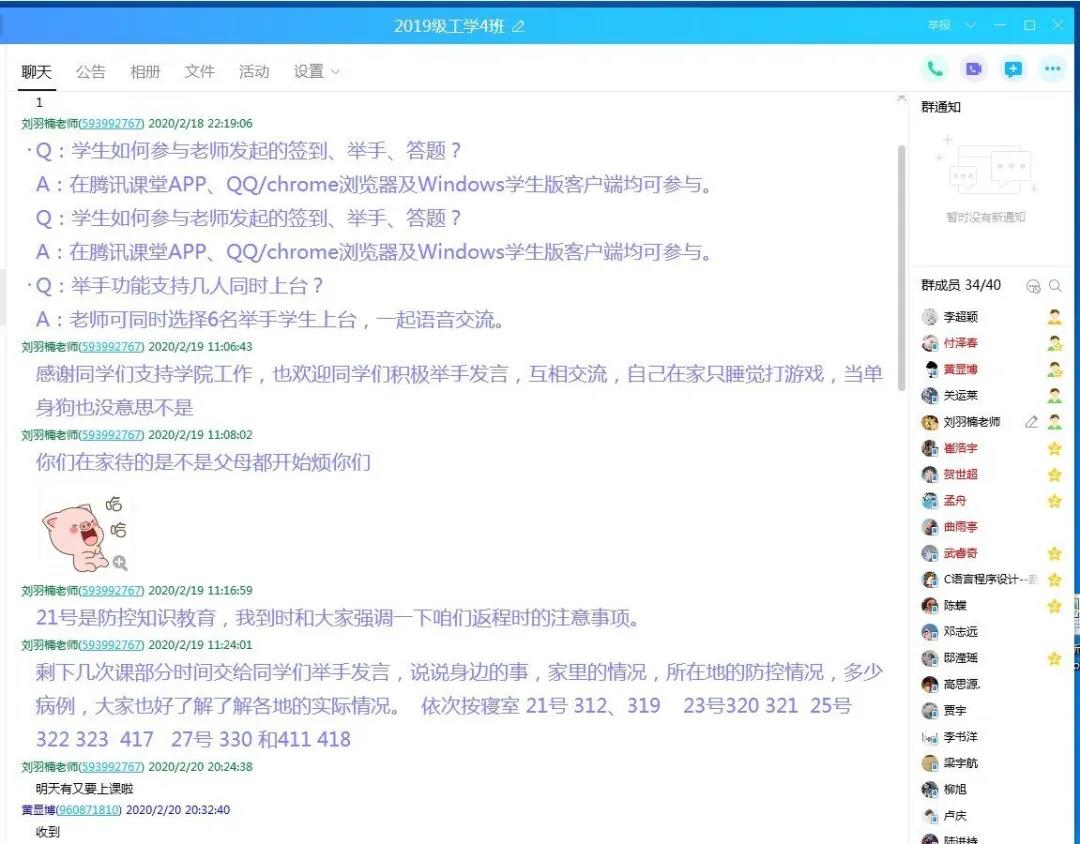Click the QQ number link 960871810

click(88, 810)
